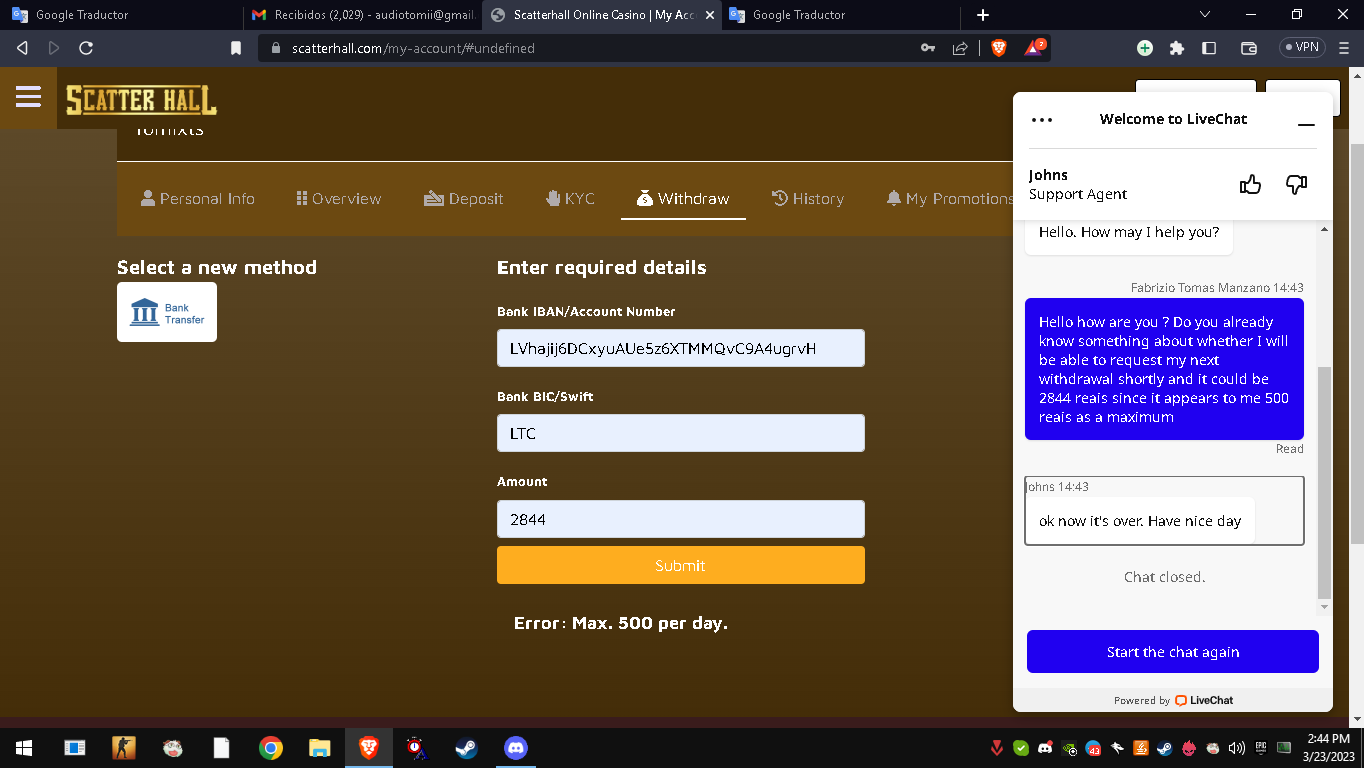Expand the tab search dropdown arrow

(x=1204, y=15)
